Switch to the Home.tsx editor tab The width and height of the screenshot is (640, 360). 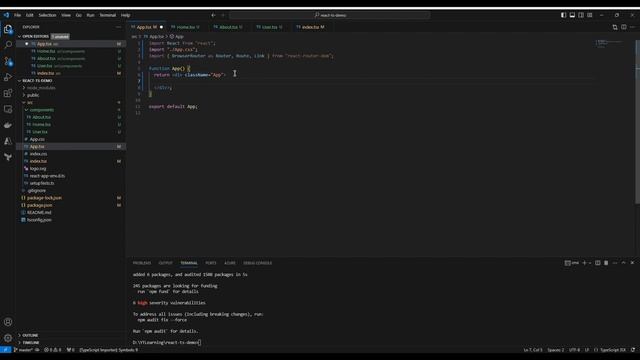185,27
